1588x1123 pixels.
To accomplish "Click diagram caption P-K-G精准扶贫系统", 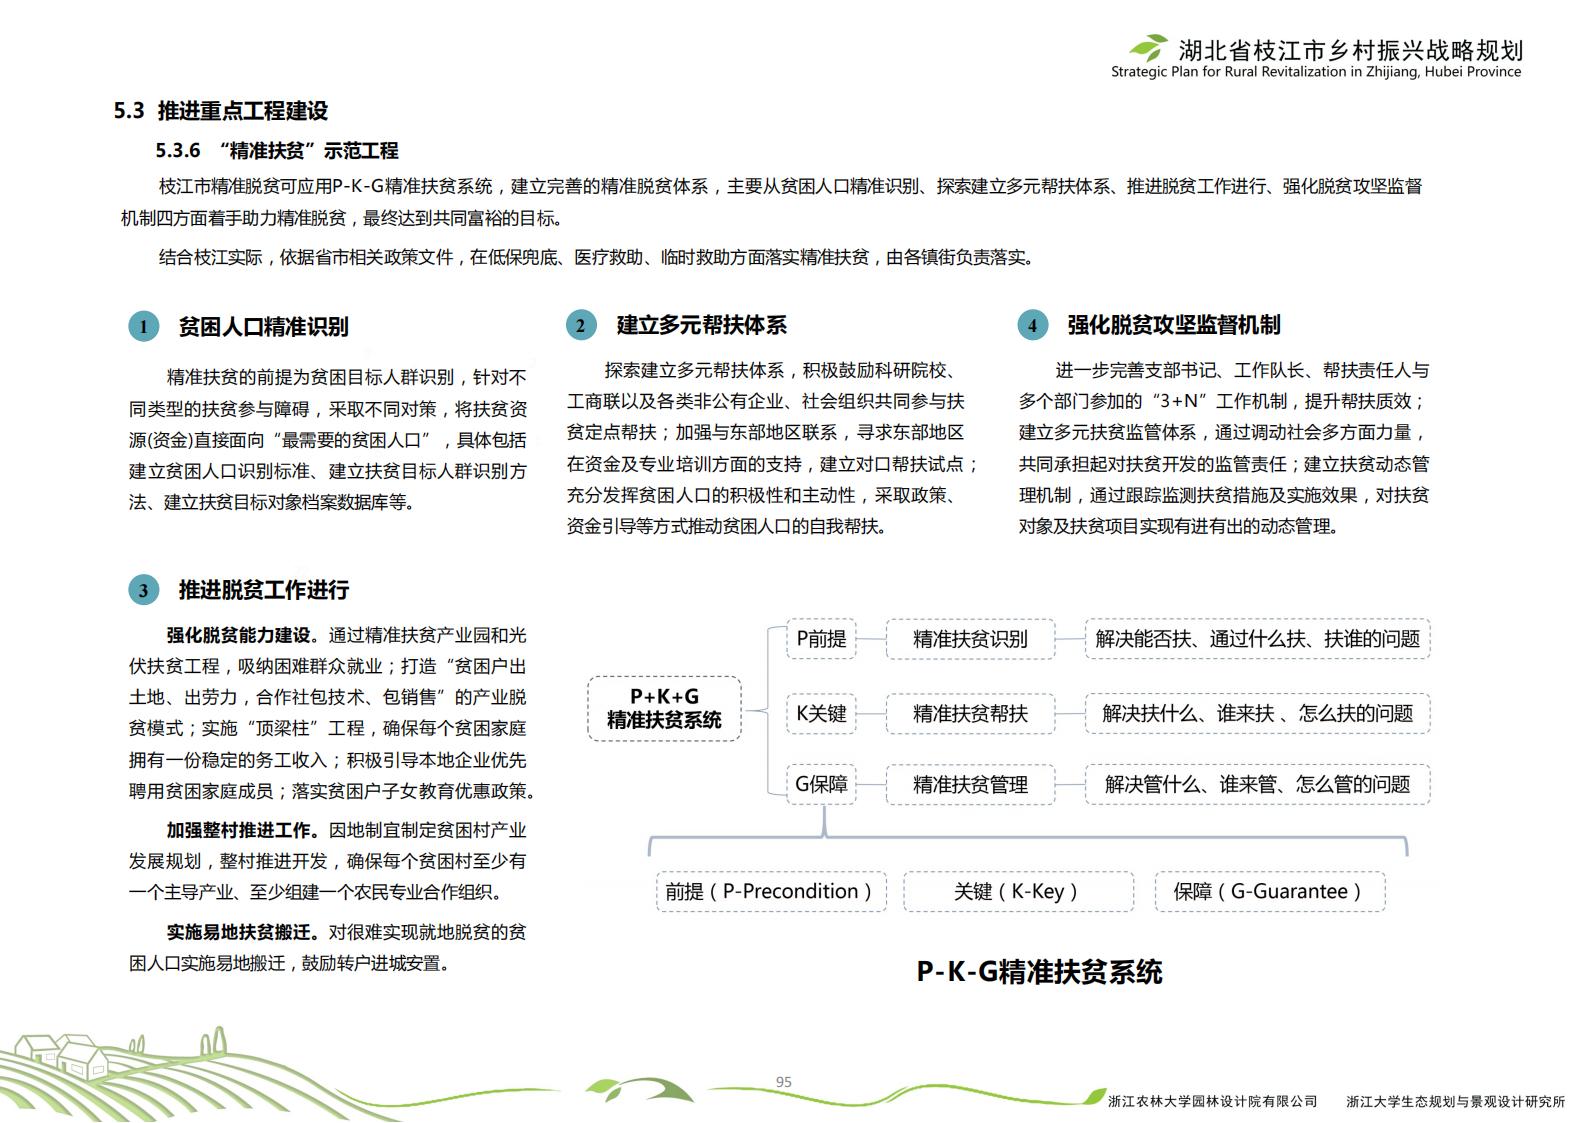I will (1039, 972).
